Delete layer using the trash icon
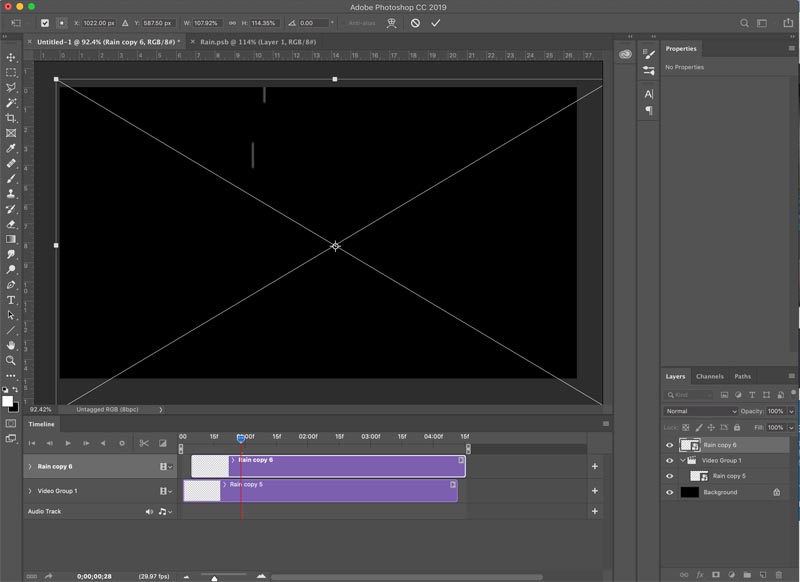800x582 pixels. [778, 575]
